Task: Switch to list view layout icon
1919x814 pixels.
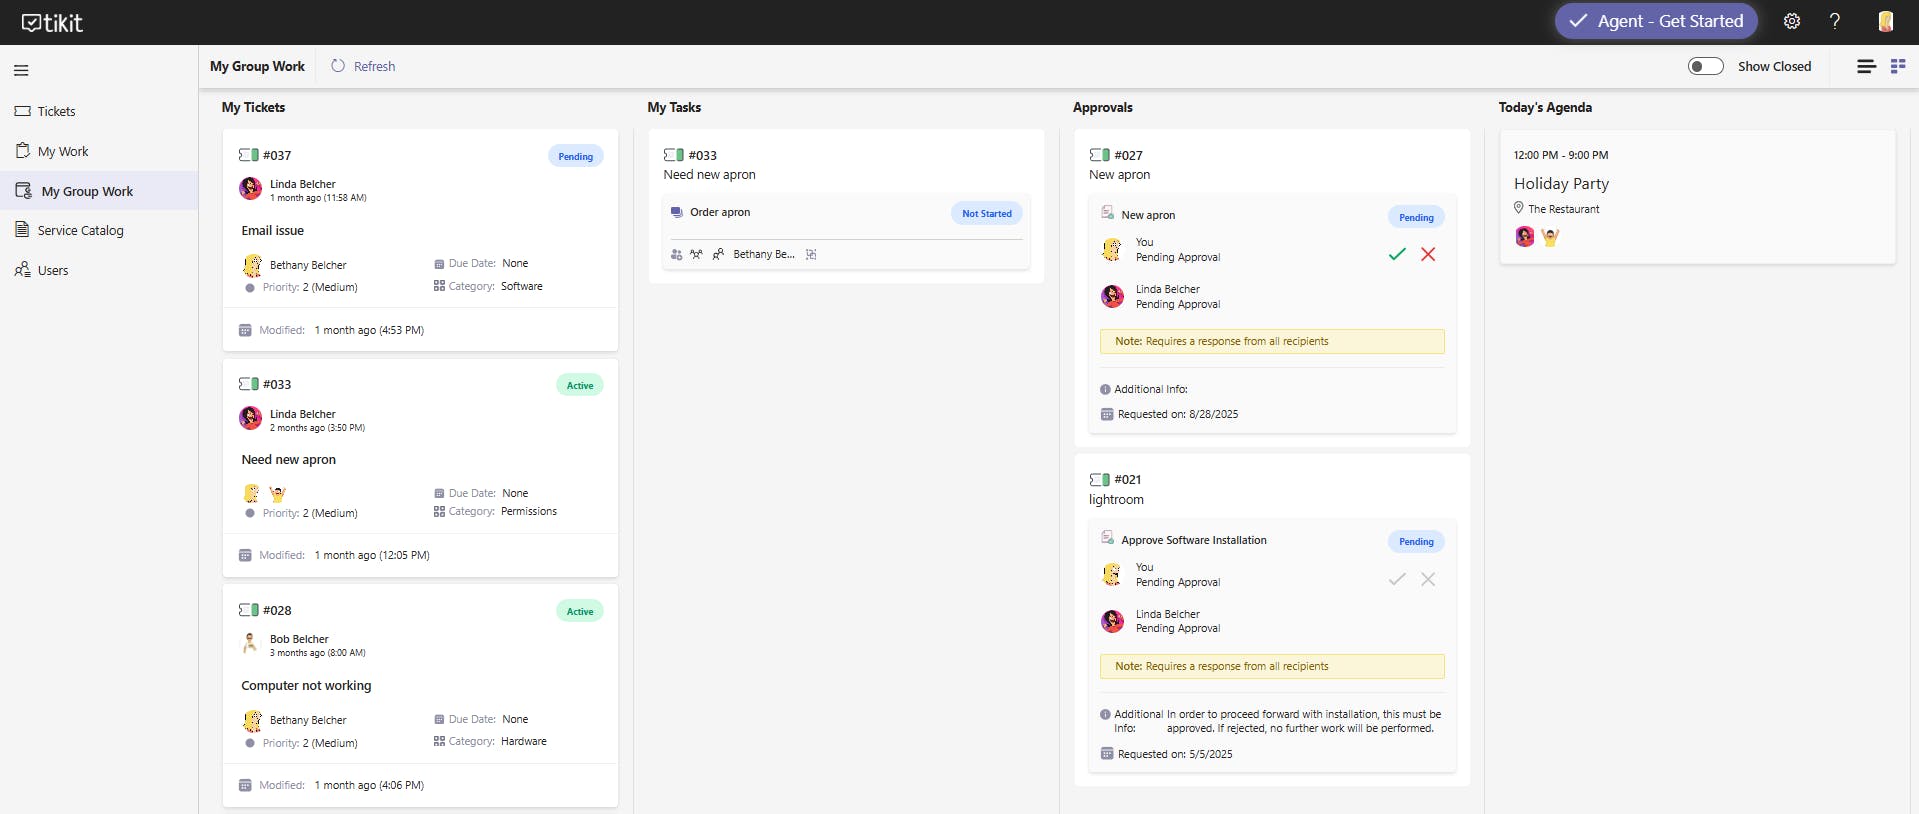Action: point(1866,66)
